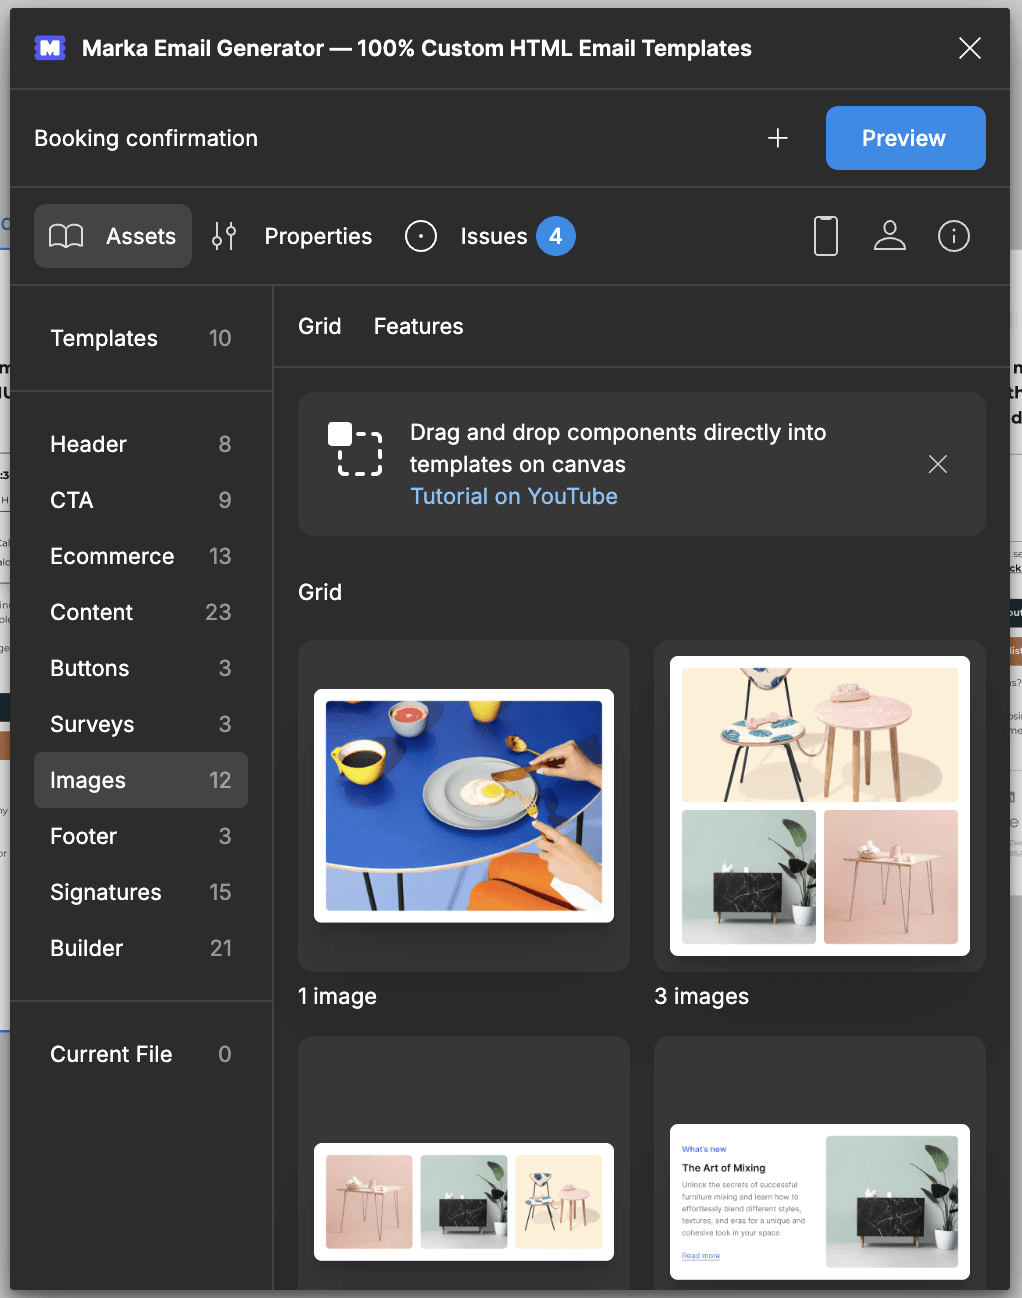Click the mobile phone preview icon
Viewport: 1022px width, 1298px height.
[826, 236]
